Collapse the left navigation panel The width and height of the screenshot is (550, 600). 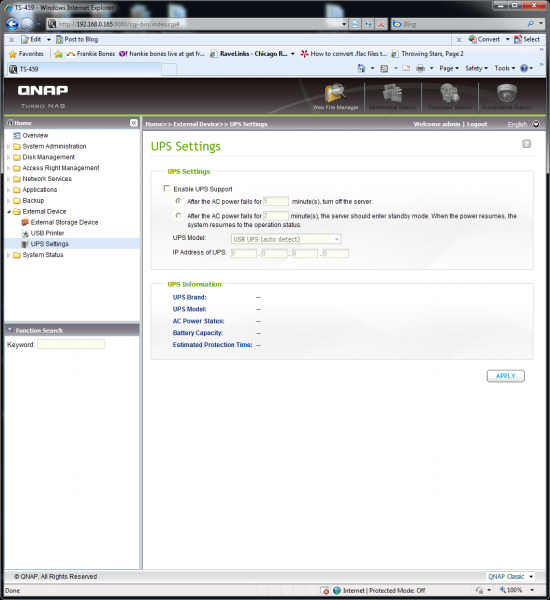pyautogui.click(x=134, y=123)
